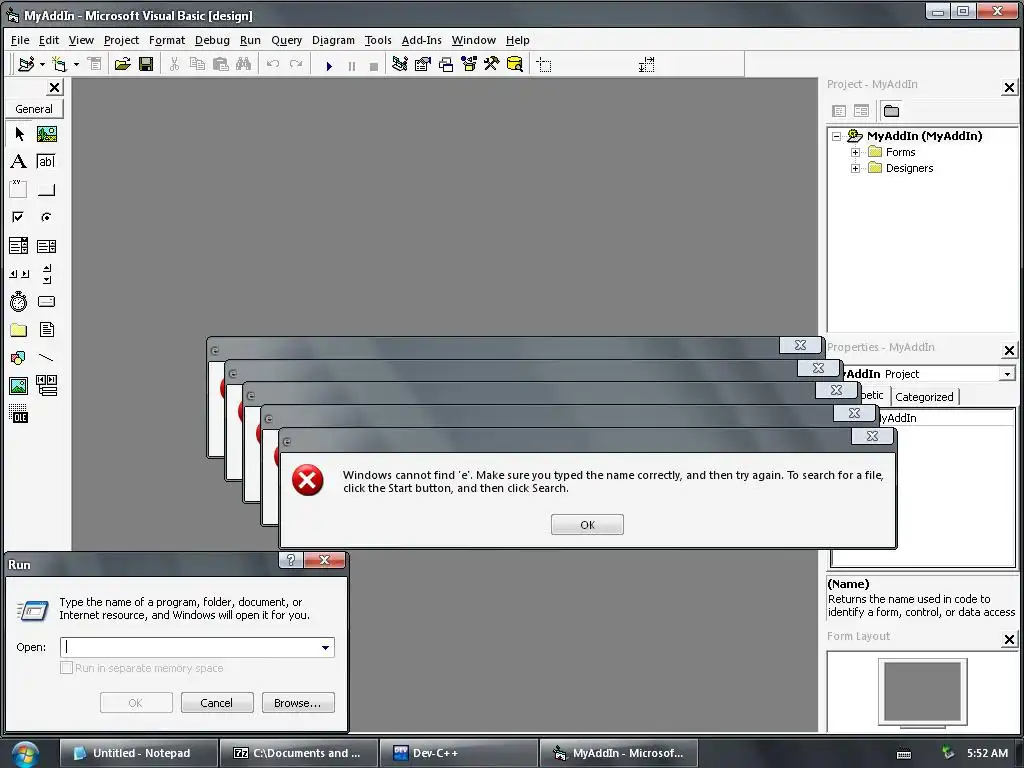
Task: Select the Shape control in the toolbox
Action: tap(19, 357)
